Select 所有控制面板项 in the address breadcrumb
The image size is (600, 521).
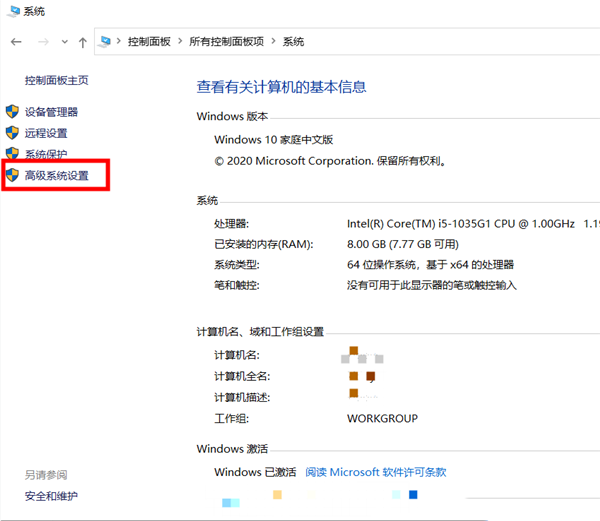pos(227,42)
